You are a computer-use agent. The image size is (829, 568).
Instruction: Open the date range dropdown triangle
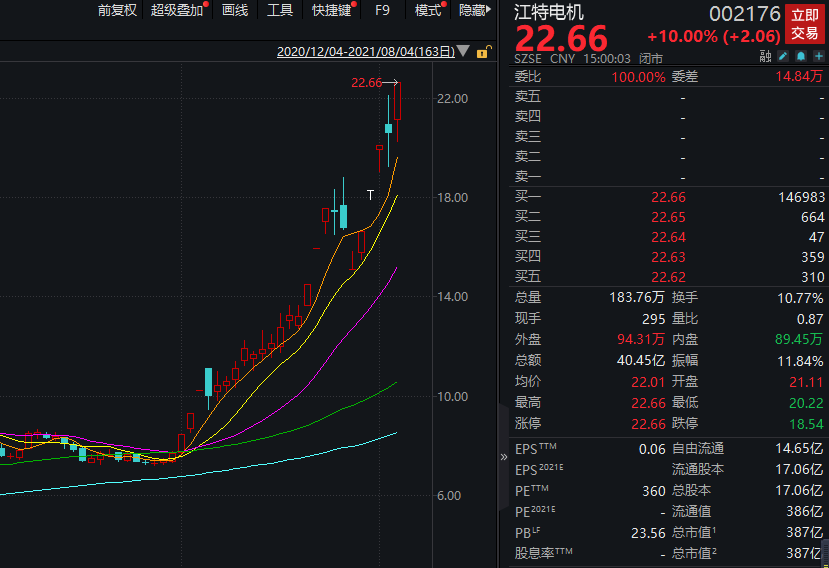[x=464, y=51]
